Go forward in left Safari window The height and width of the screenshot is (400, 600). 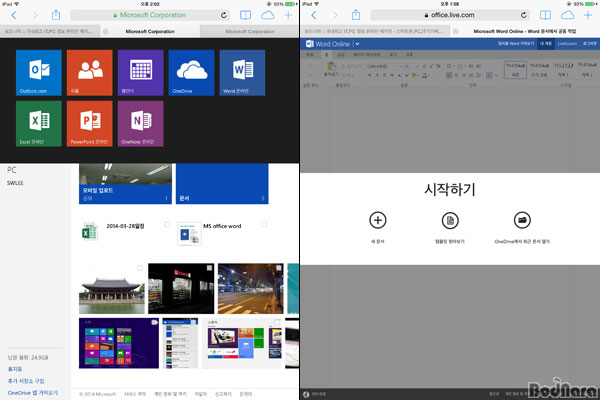(35, 15)
